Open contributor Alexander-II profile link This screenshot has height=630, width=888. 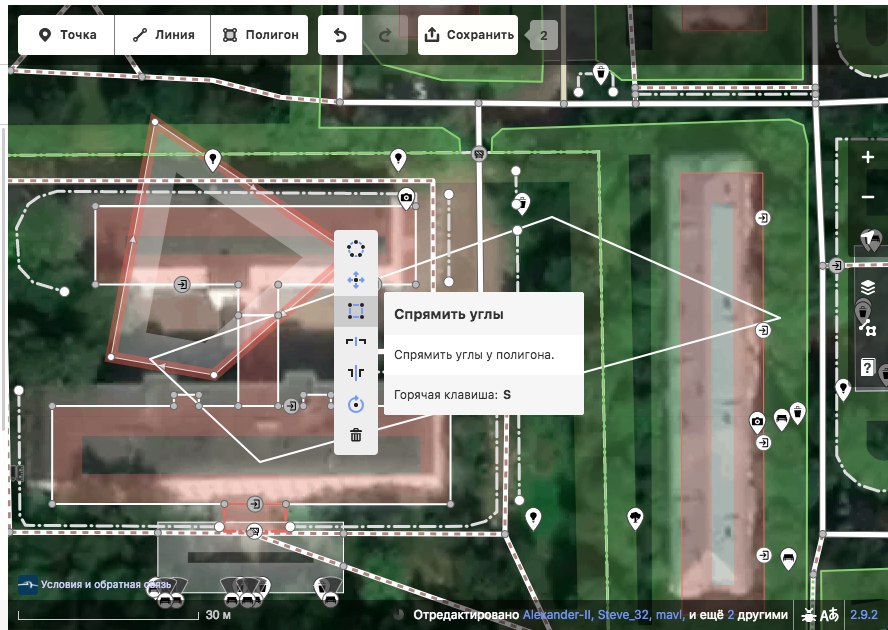[x=557, y=615]
